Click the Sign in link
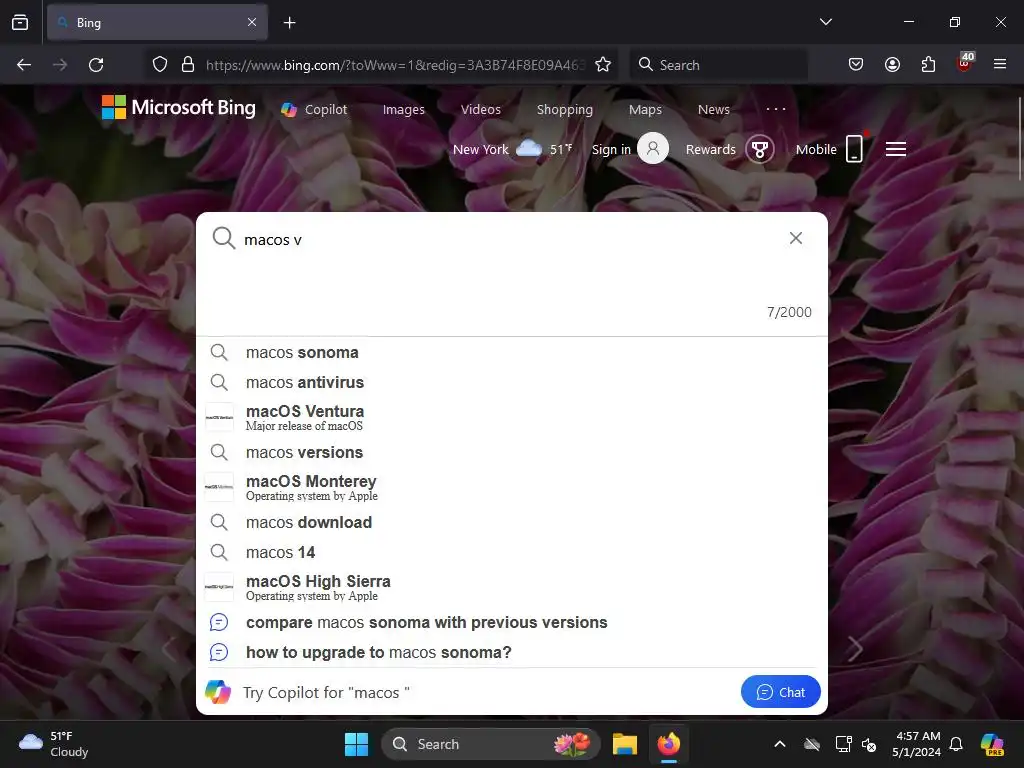The width and height of the screenshot is (1024, 768). [x=611, y=150]
